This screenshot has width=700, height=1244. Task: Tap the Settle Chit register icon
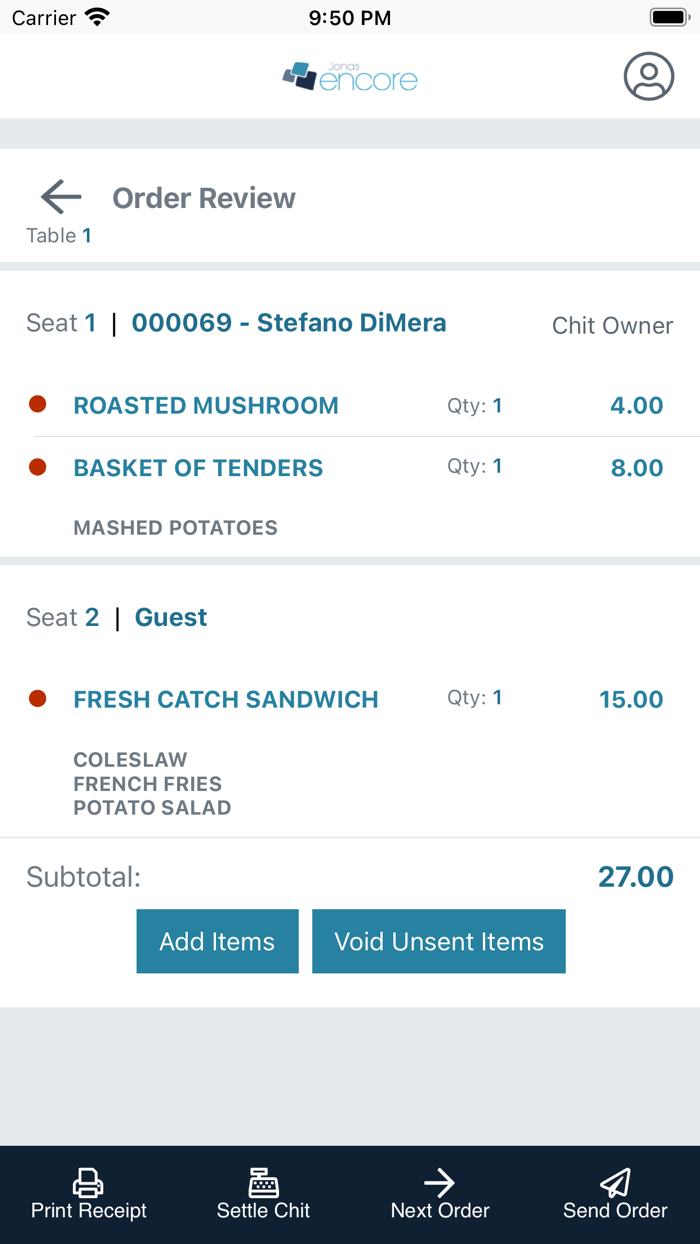coord(263,1183)
